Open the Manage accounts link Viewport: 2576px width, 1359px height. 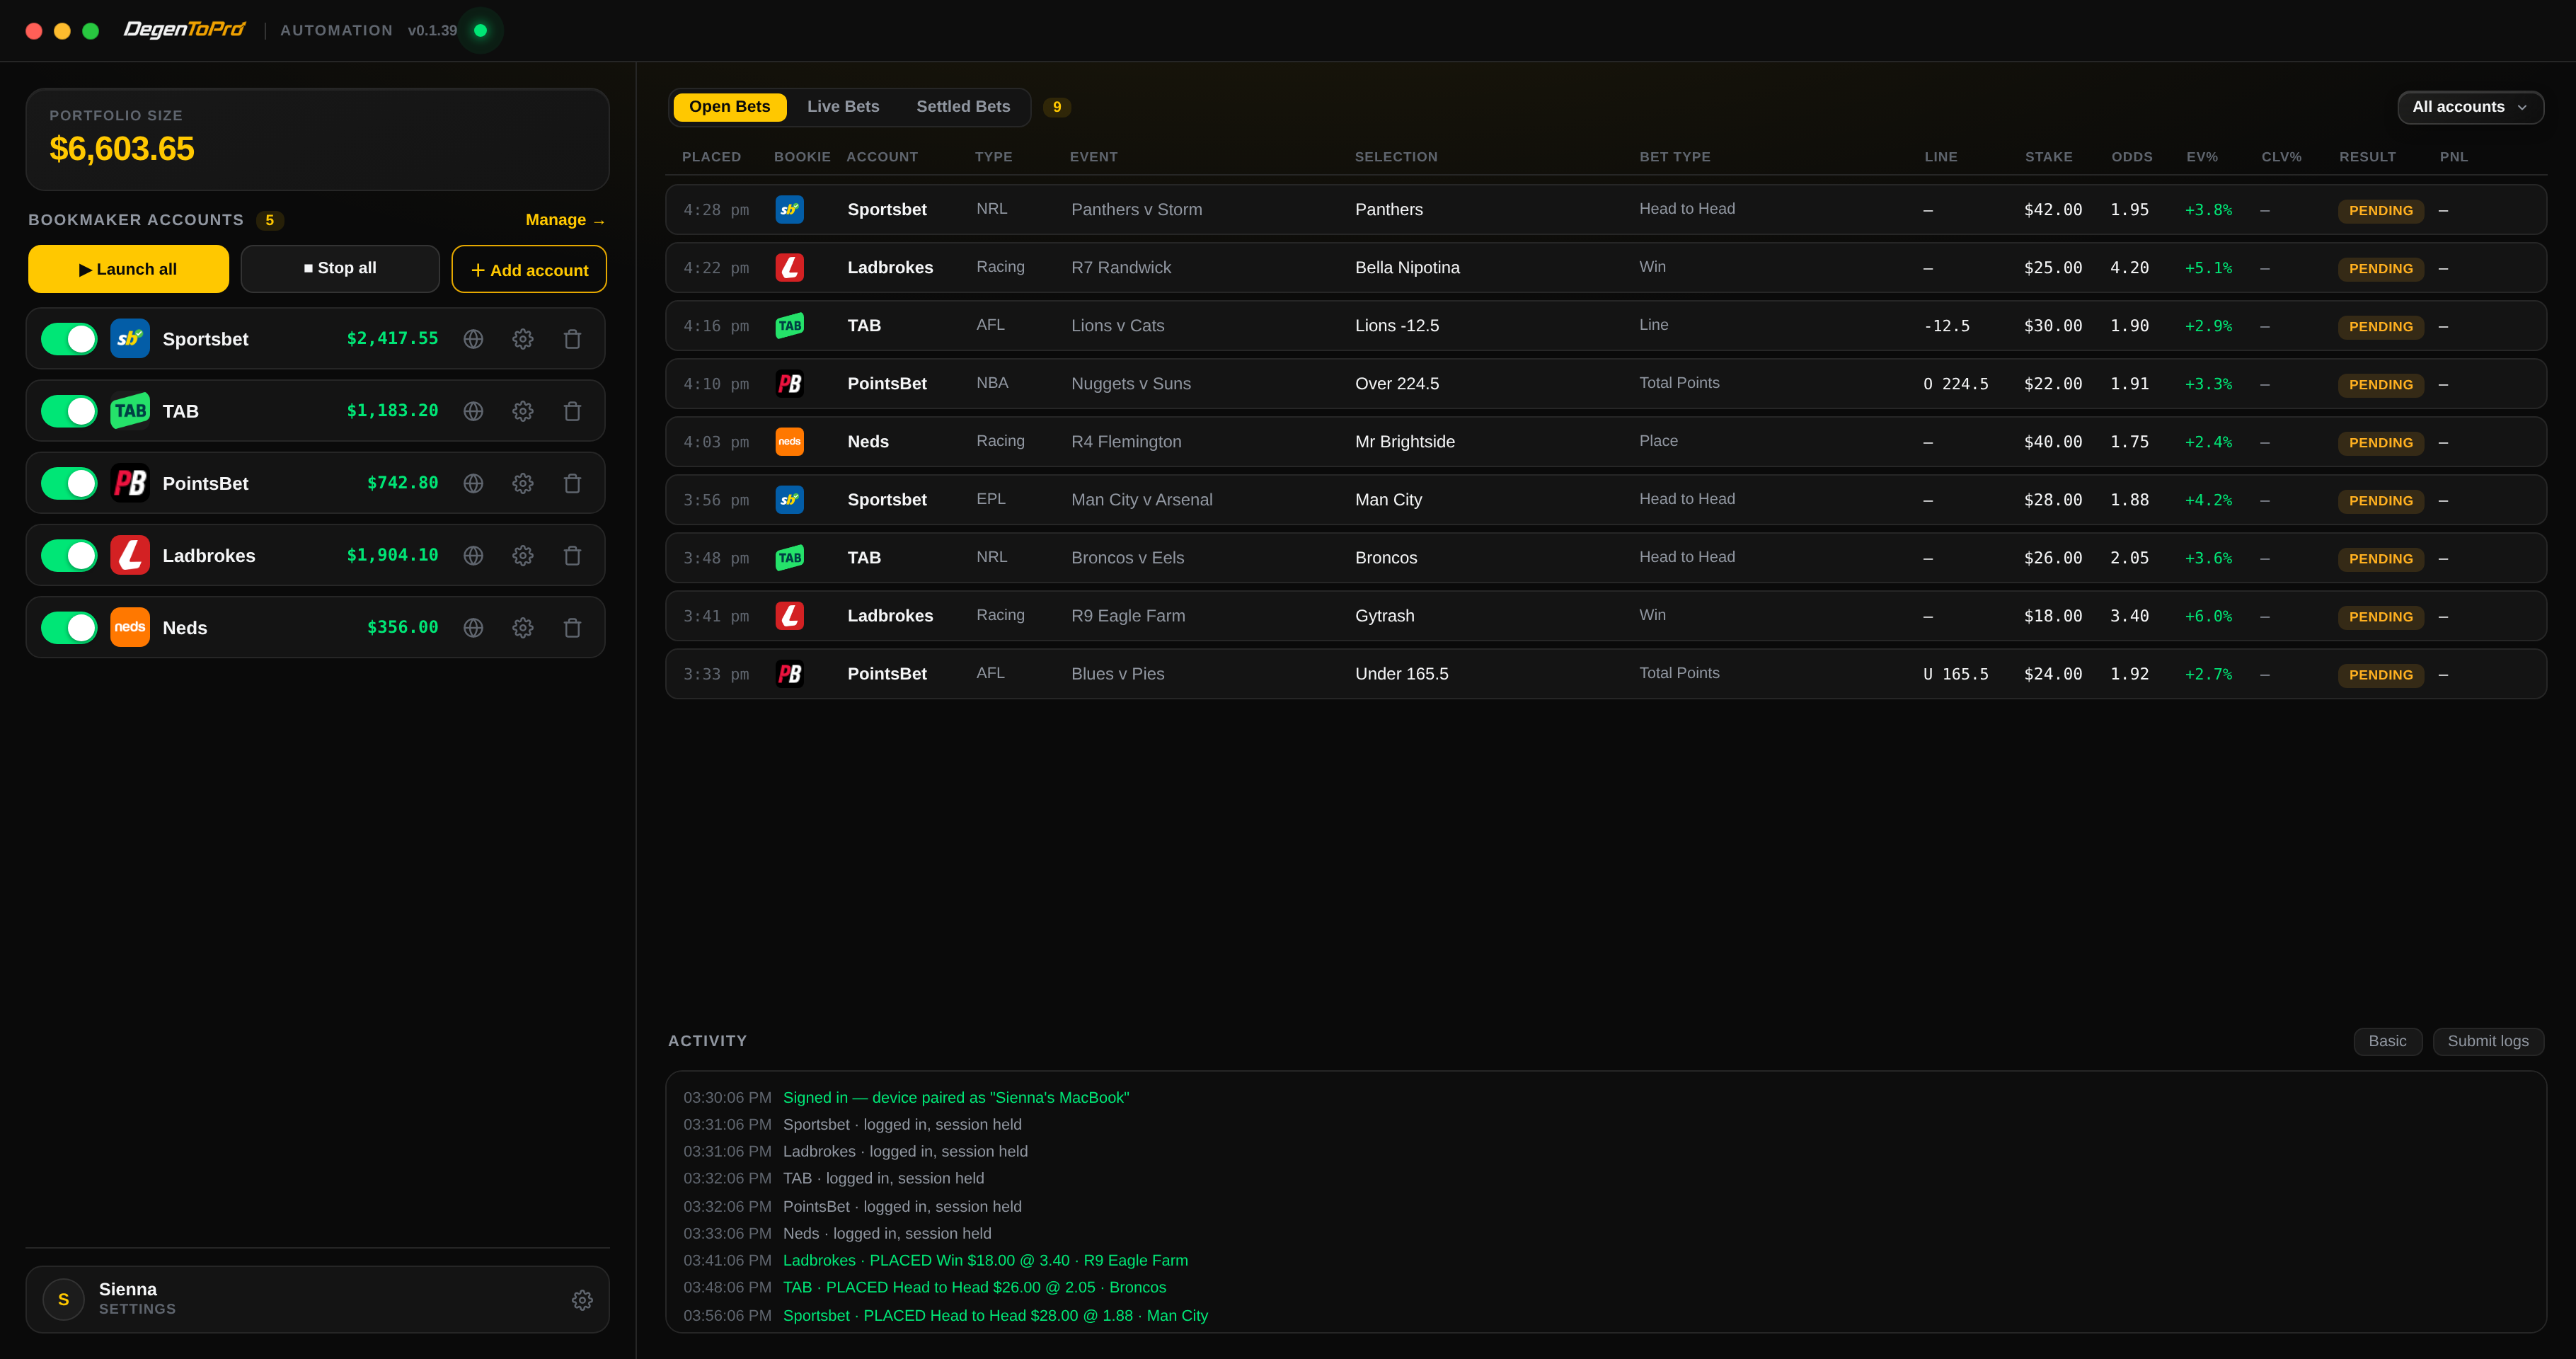[566, 220]
